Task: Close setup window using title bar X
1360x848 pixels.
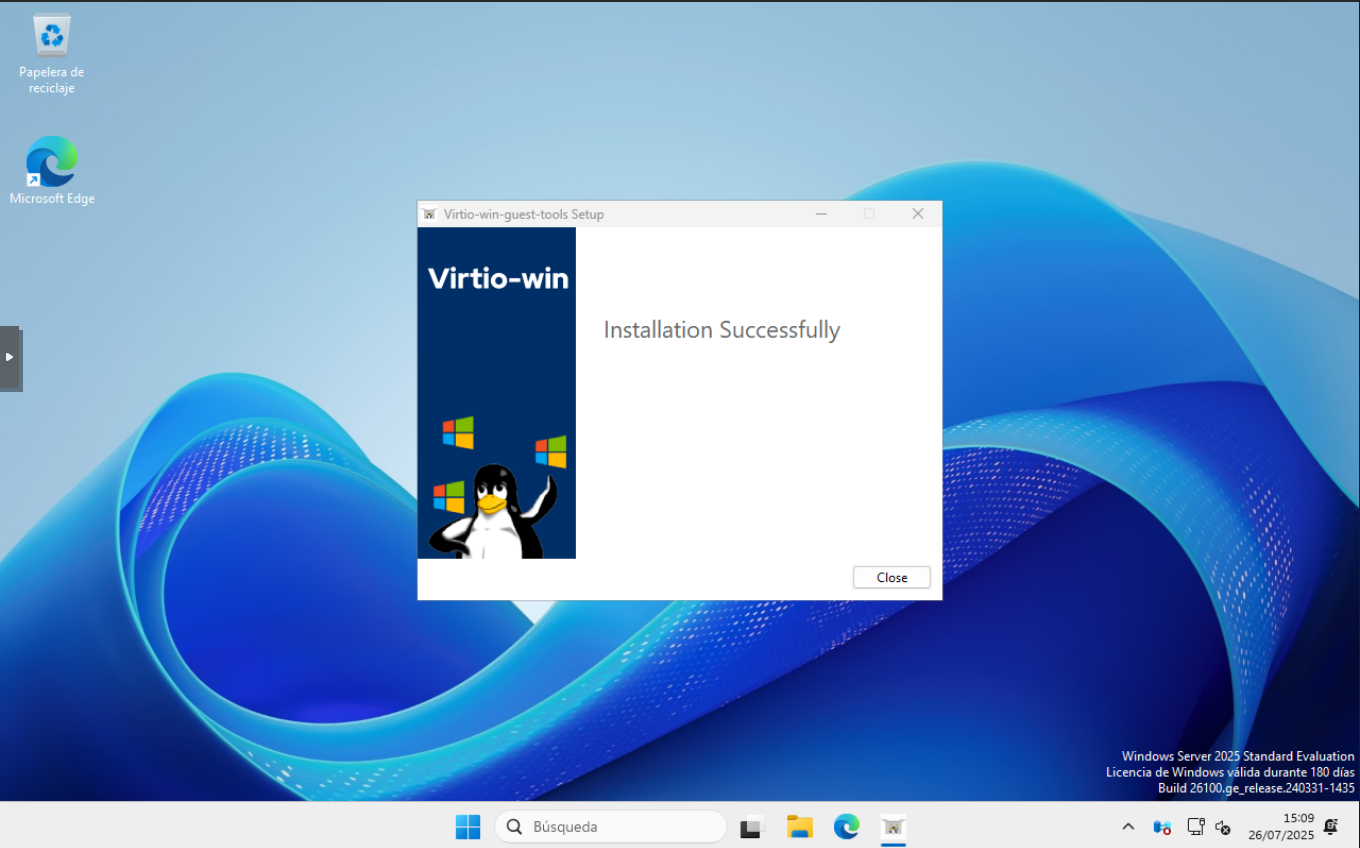Action: [917, 214]
